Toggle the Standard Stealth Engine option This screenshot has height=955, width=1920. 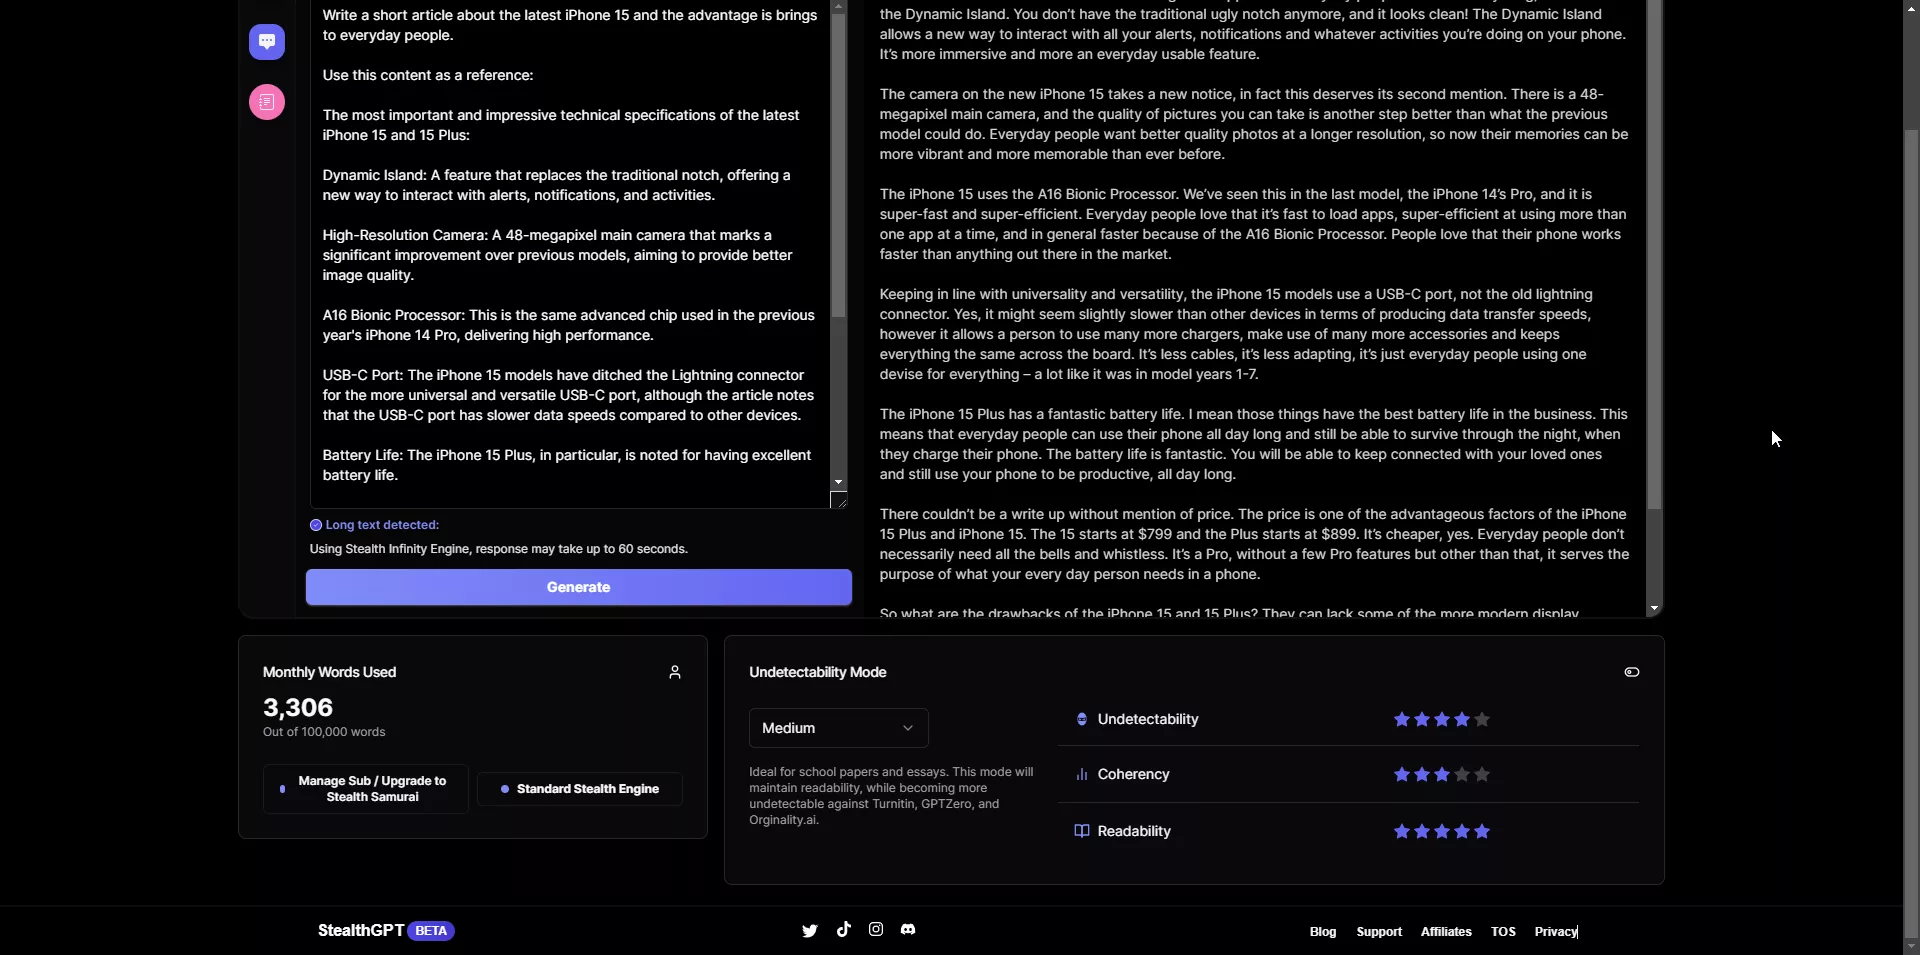pos(580,789)
